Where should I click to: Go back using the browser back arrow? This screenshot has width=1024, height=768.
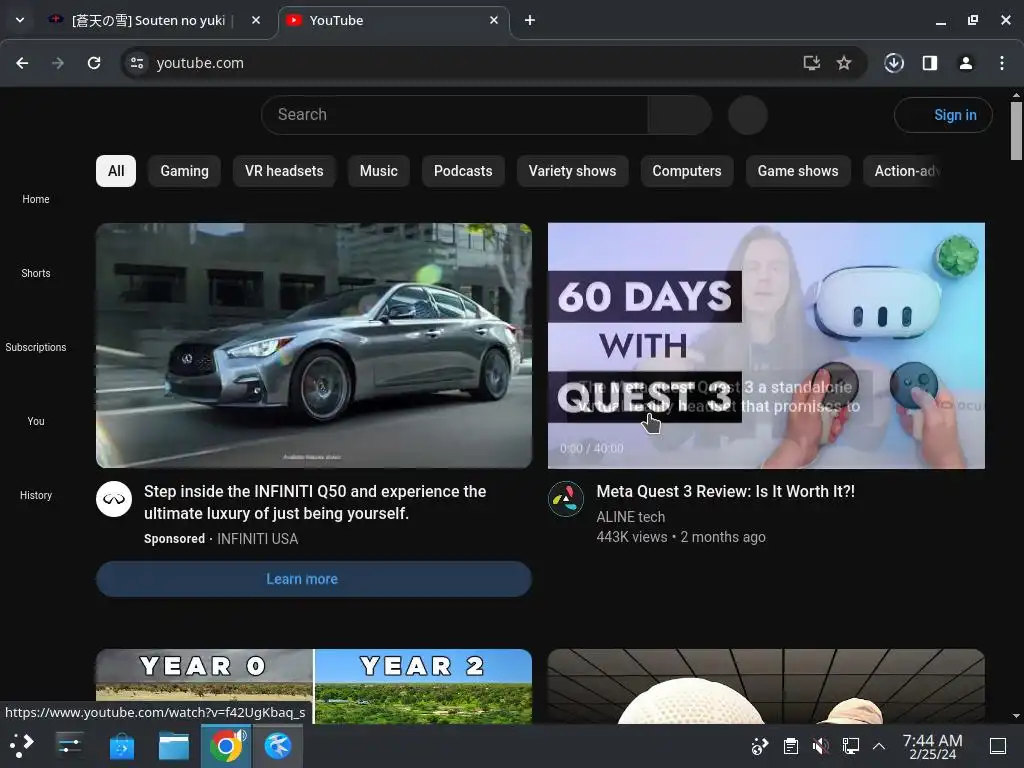[22, 63]
